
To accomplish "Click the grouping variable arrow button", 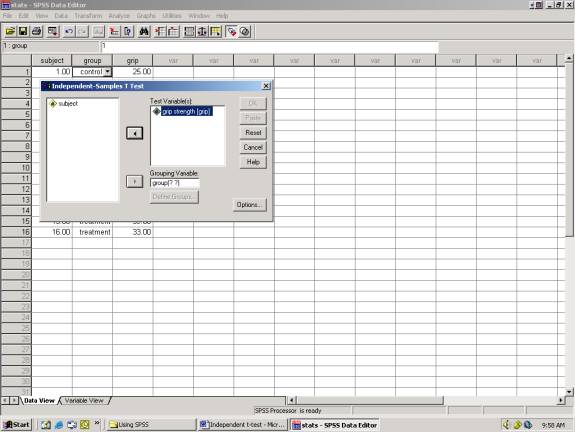I will [x=135, y=182].
